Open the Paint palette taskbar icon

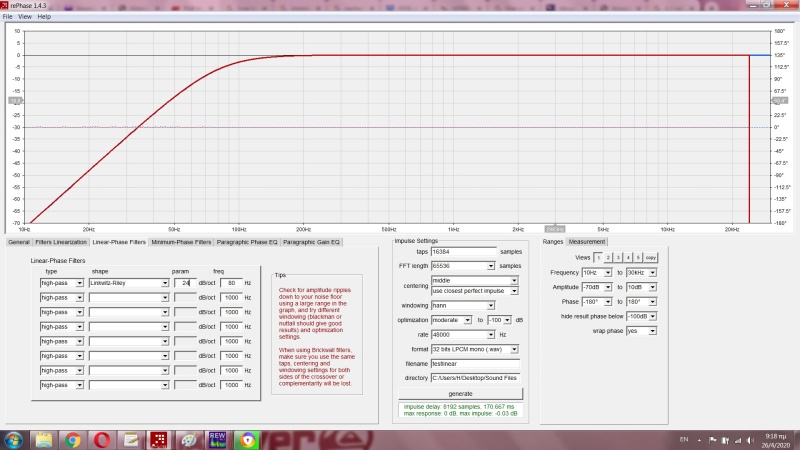(x=189, y=439)
